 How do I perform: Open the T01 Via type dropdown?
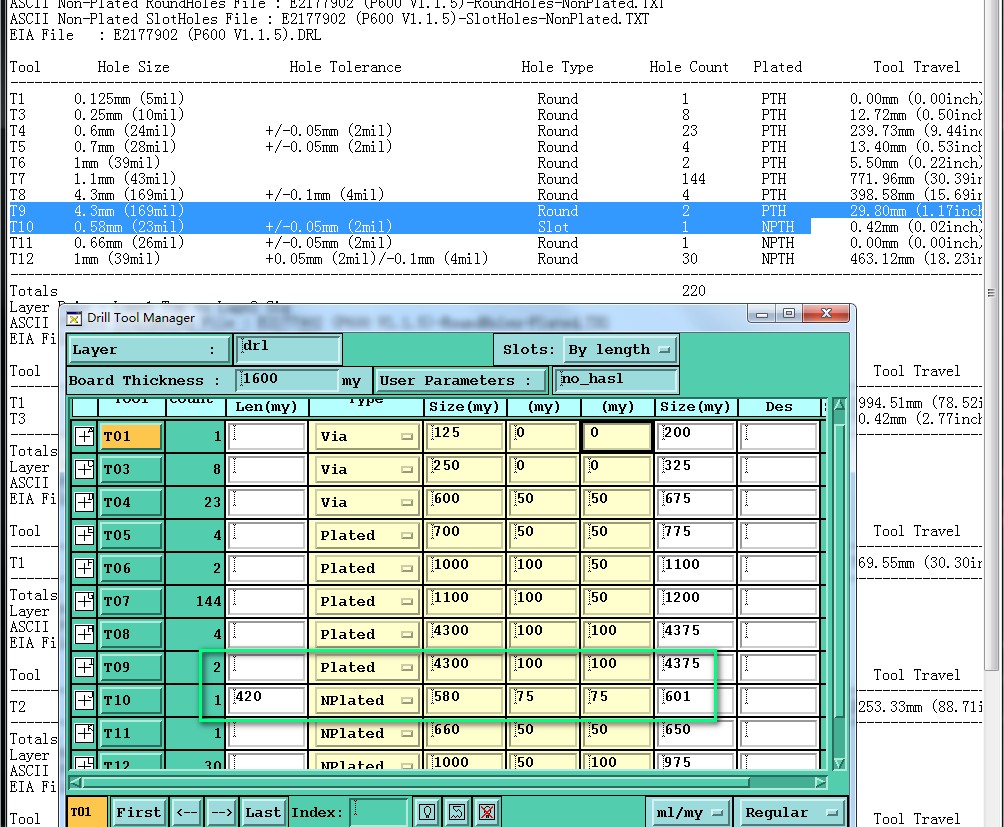(x=366, y=437)
